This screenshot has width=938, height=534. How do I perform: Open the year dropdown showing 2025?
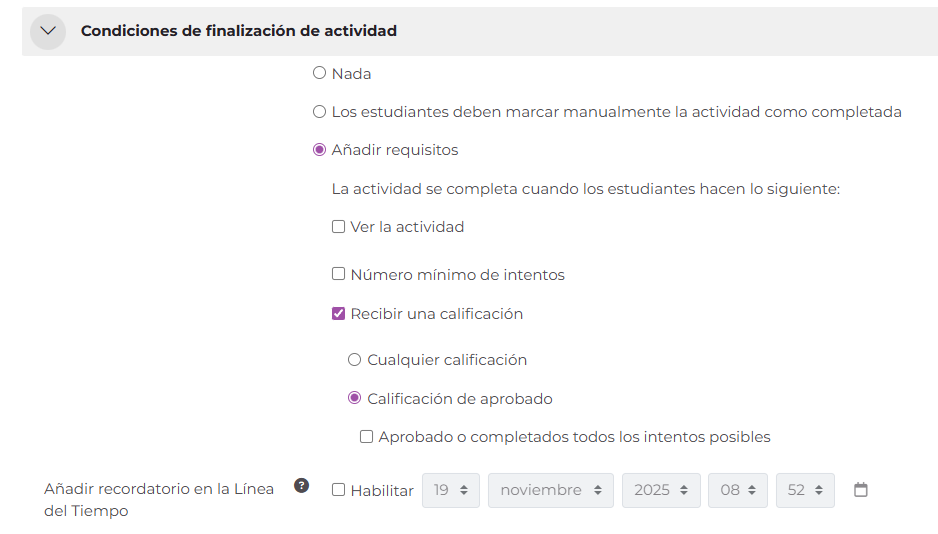[x=660, y=490]
